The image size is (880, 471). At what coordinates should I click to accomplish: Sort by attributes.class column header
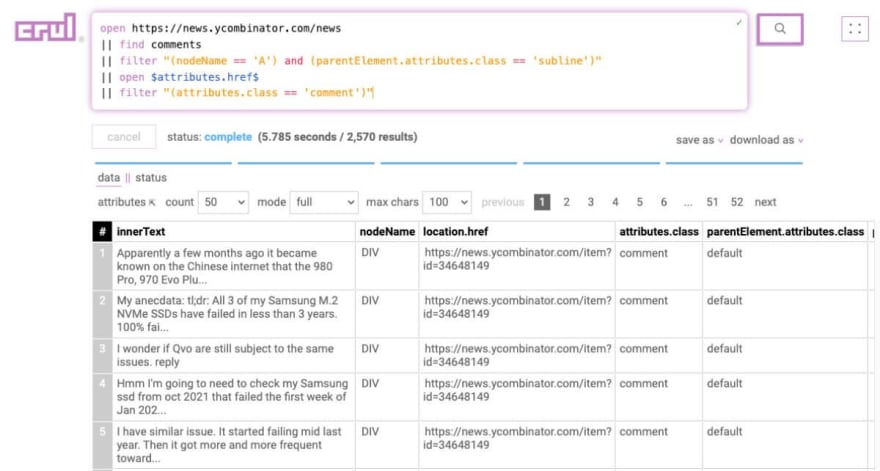tap(659, 232)
